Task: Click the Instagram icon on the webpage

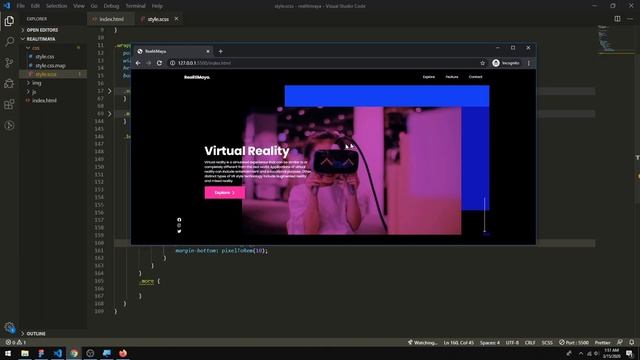Action: (179, 225)
